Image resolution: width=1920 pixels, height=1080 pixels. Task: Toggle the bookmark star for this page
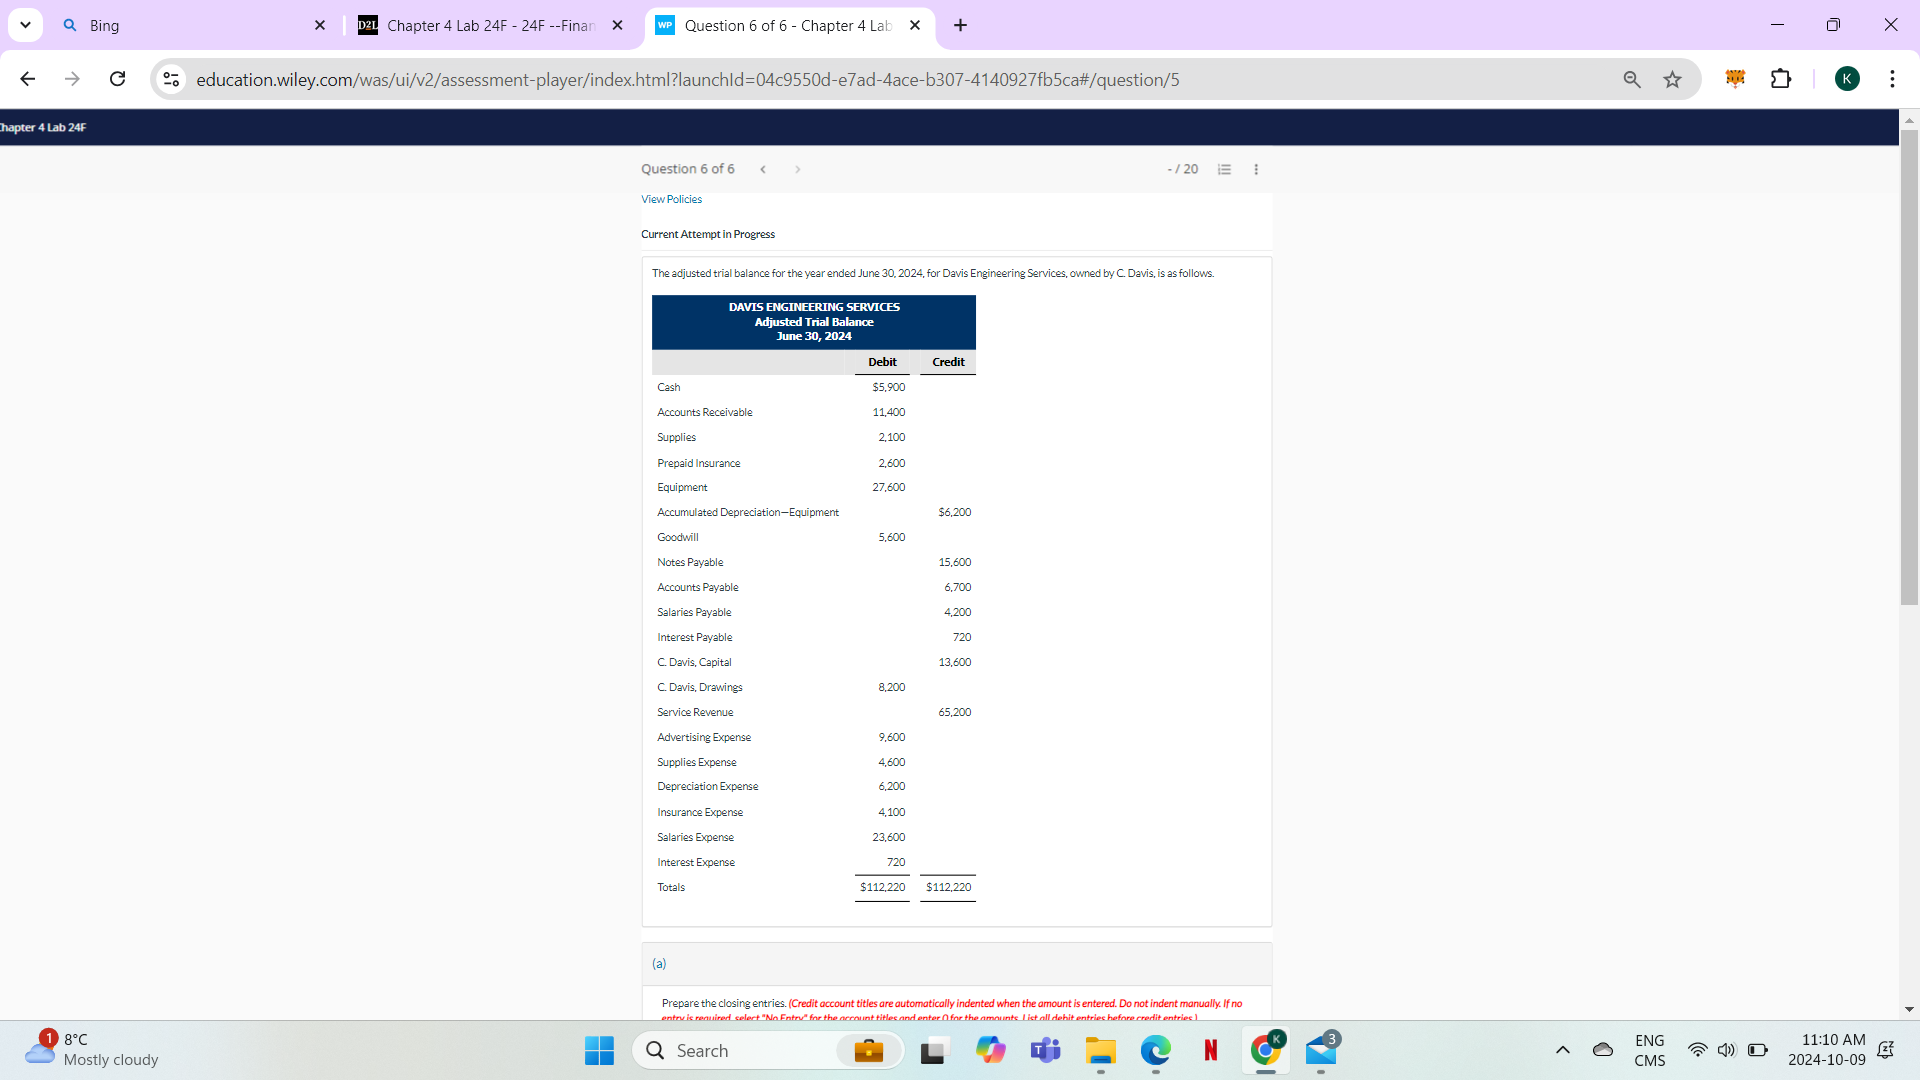click(1673, 79)
